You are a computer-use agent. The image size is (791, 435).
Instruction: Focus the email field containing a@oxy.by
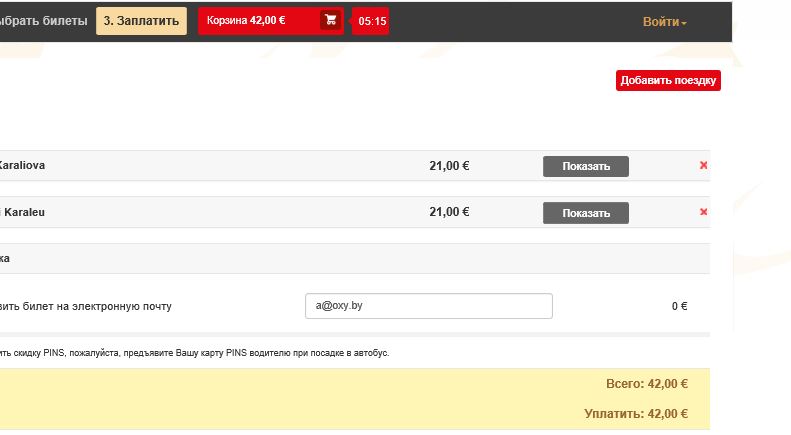(x=428, y=306)
